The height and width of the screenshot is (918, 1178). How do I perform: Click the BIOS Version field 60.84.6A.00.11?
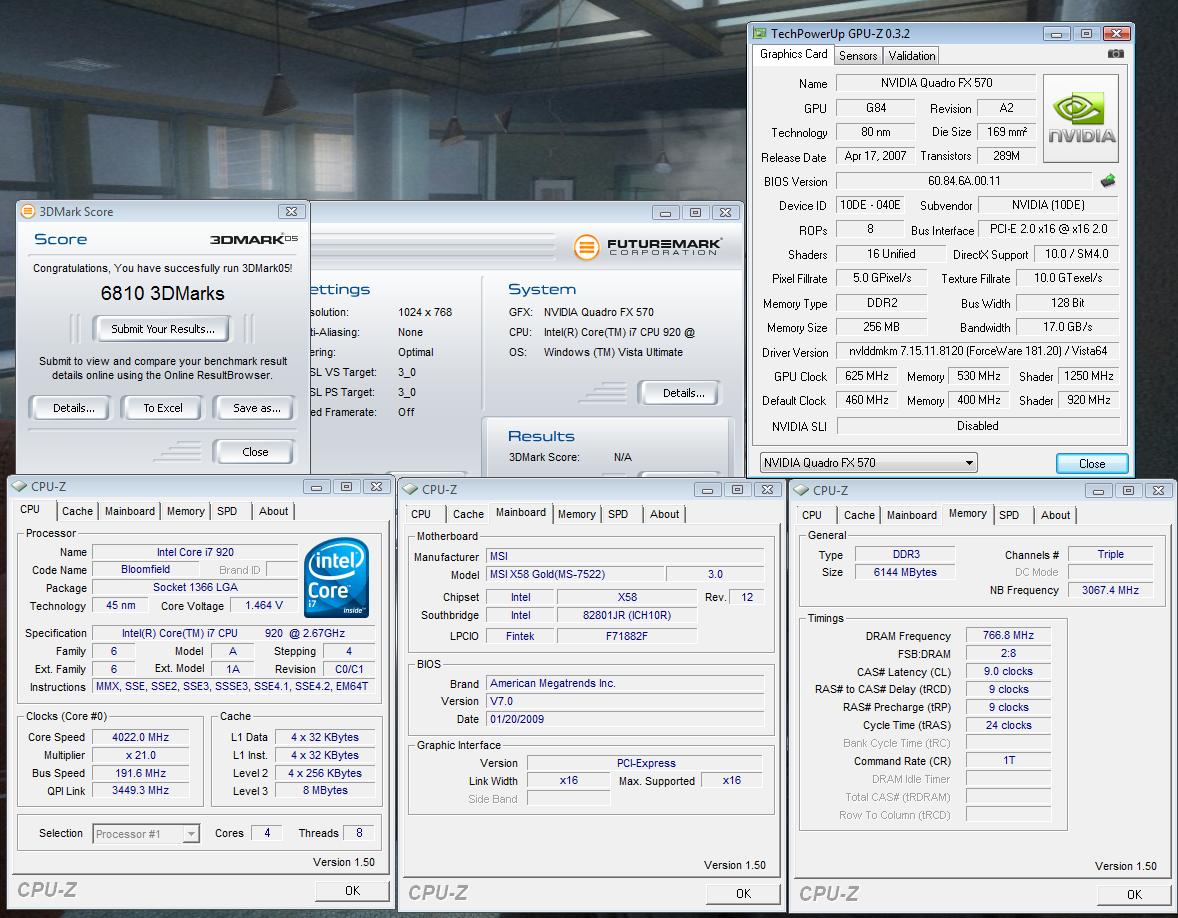964,180
